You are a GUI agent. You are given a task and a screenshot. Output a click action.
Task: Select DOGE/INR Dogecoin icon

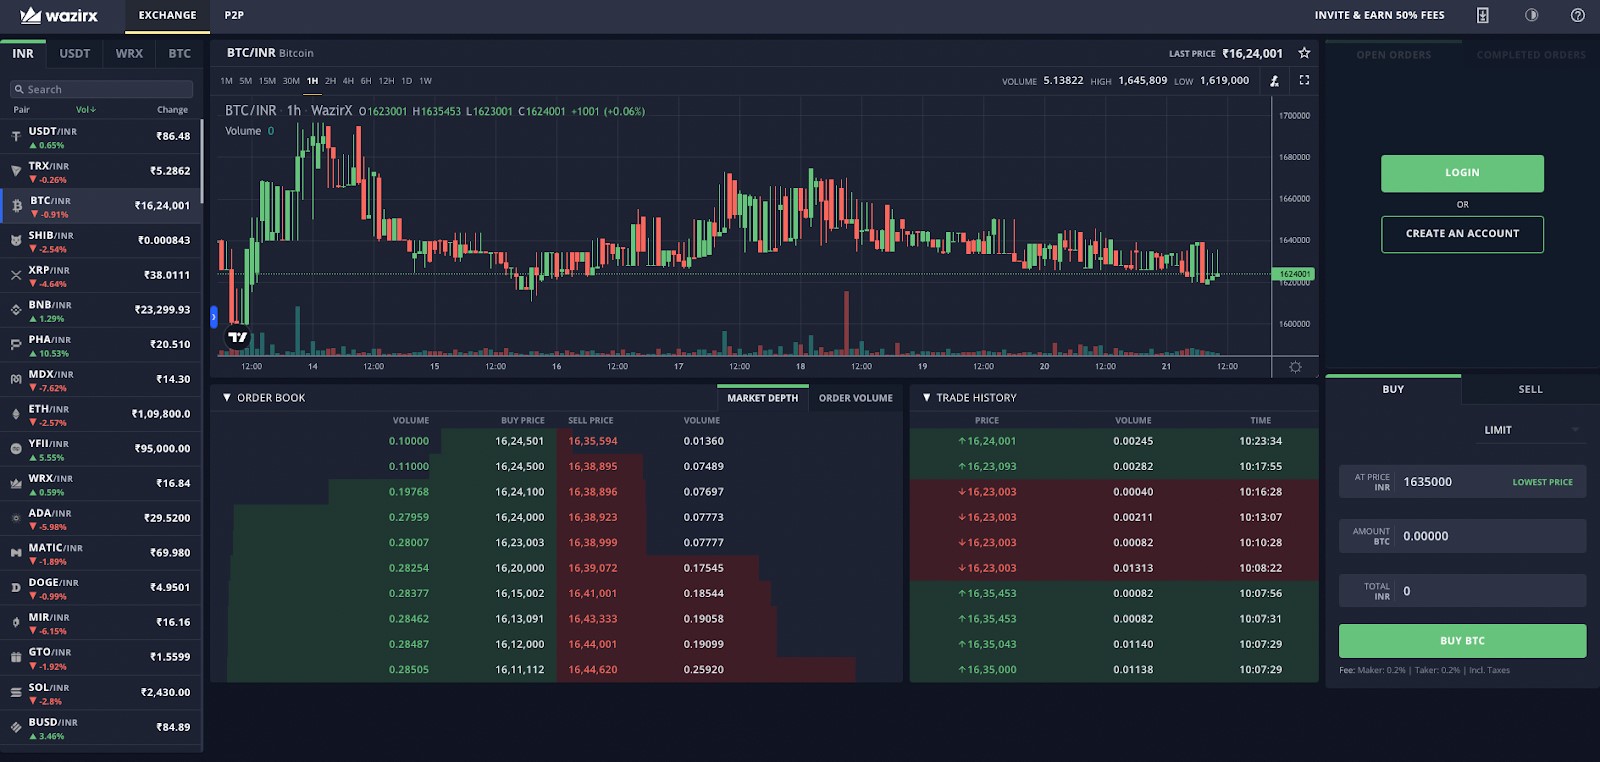coord(16,587)
